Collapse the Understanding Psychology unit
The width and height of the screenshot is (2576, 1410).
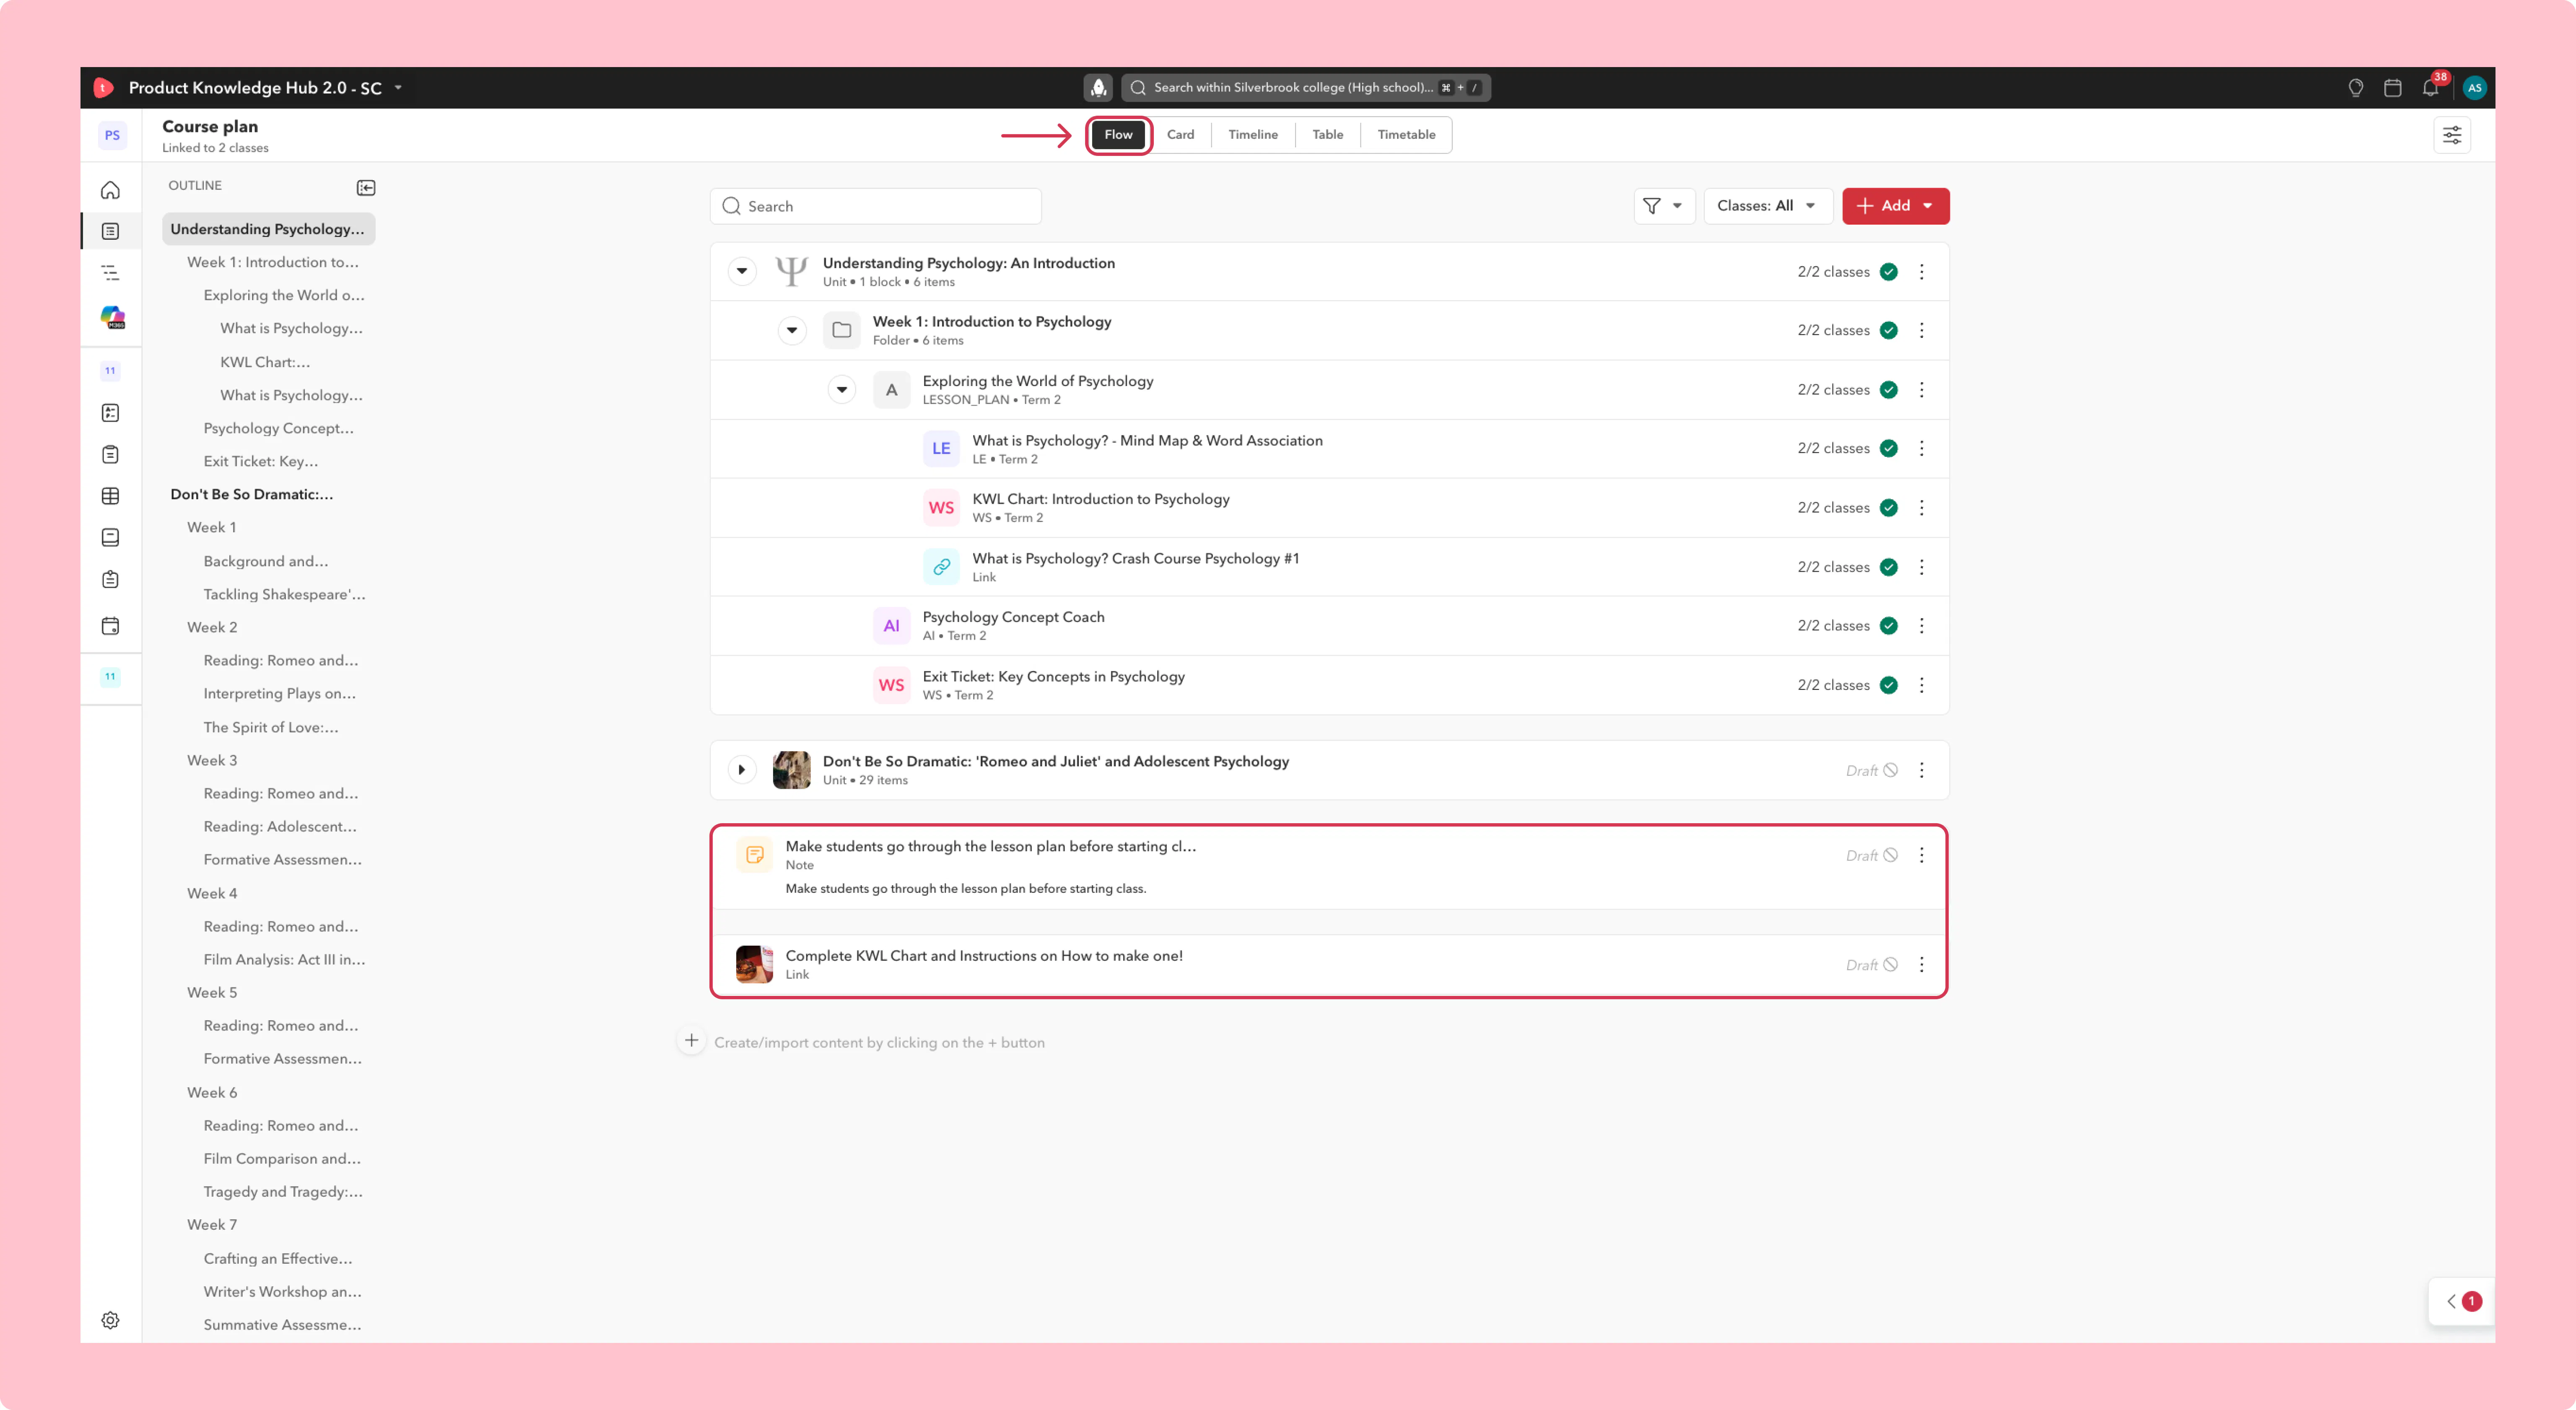742,271
